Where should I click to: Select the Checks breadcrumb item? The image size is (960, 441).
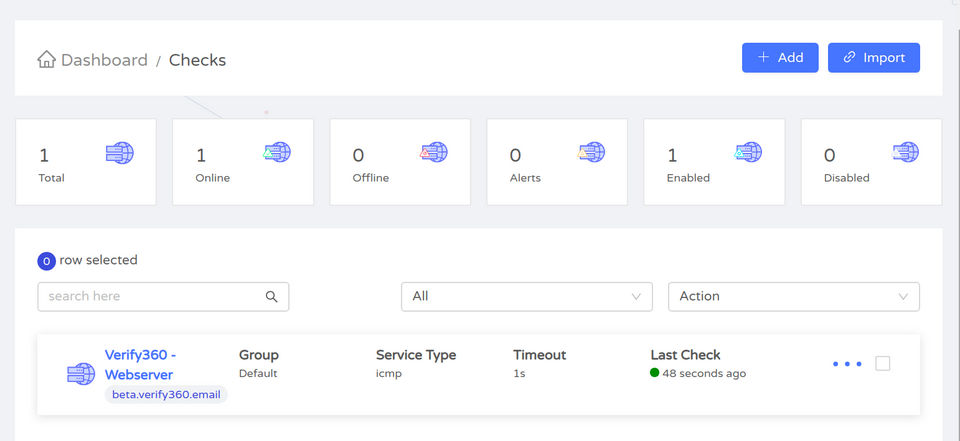point(197,60)
